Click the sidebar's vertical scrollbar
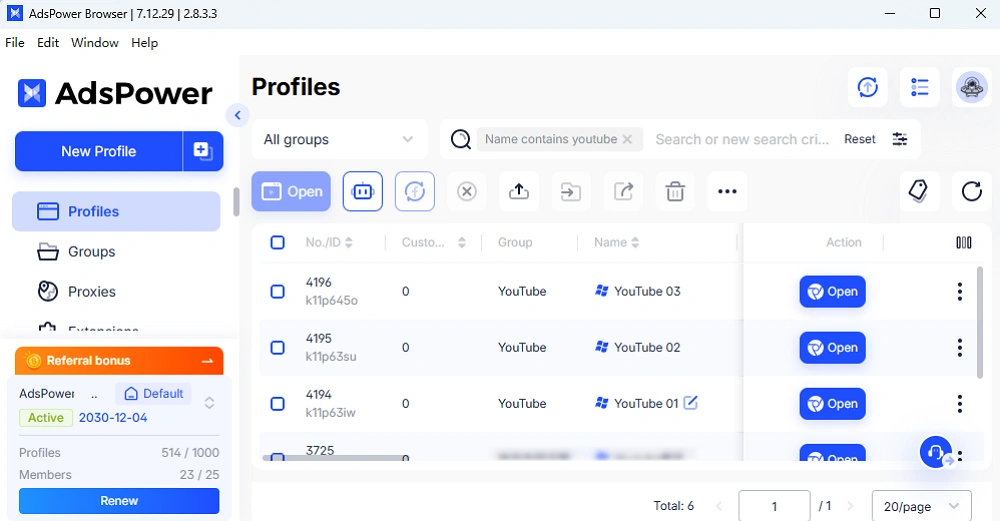 click(236, 202)
